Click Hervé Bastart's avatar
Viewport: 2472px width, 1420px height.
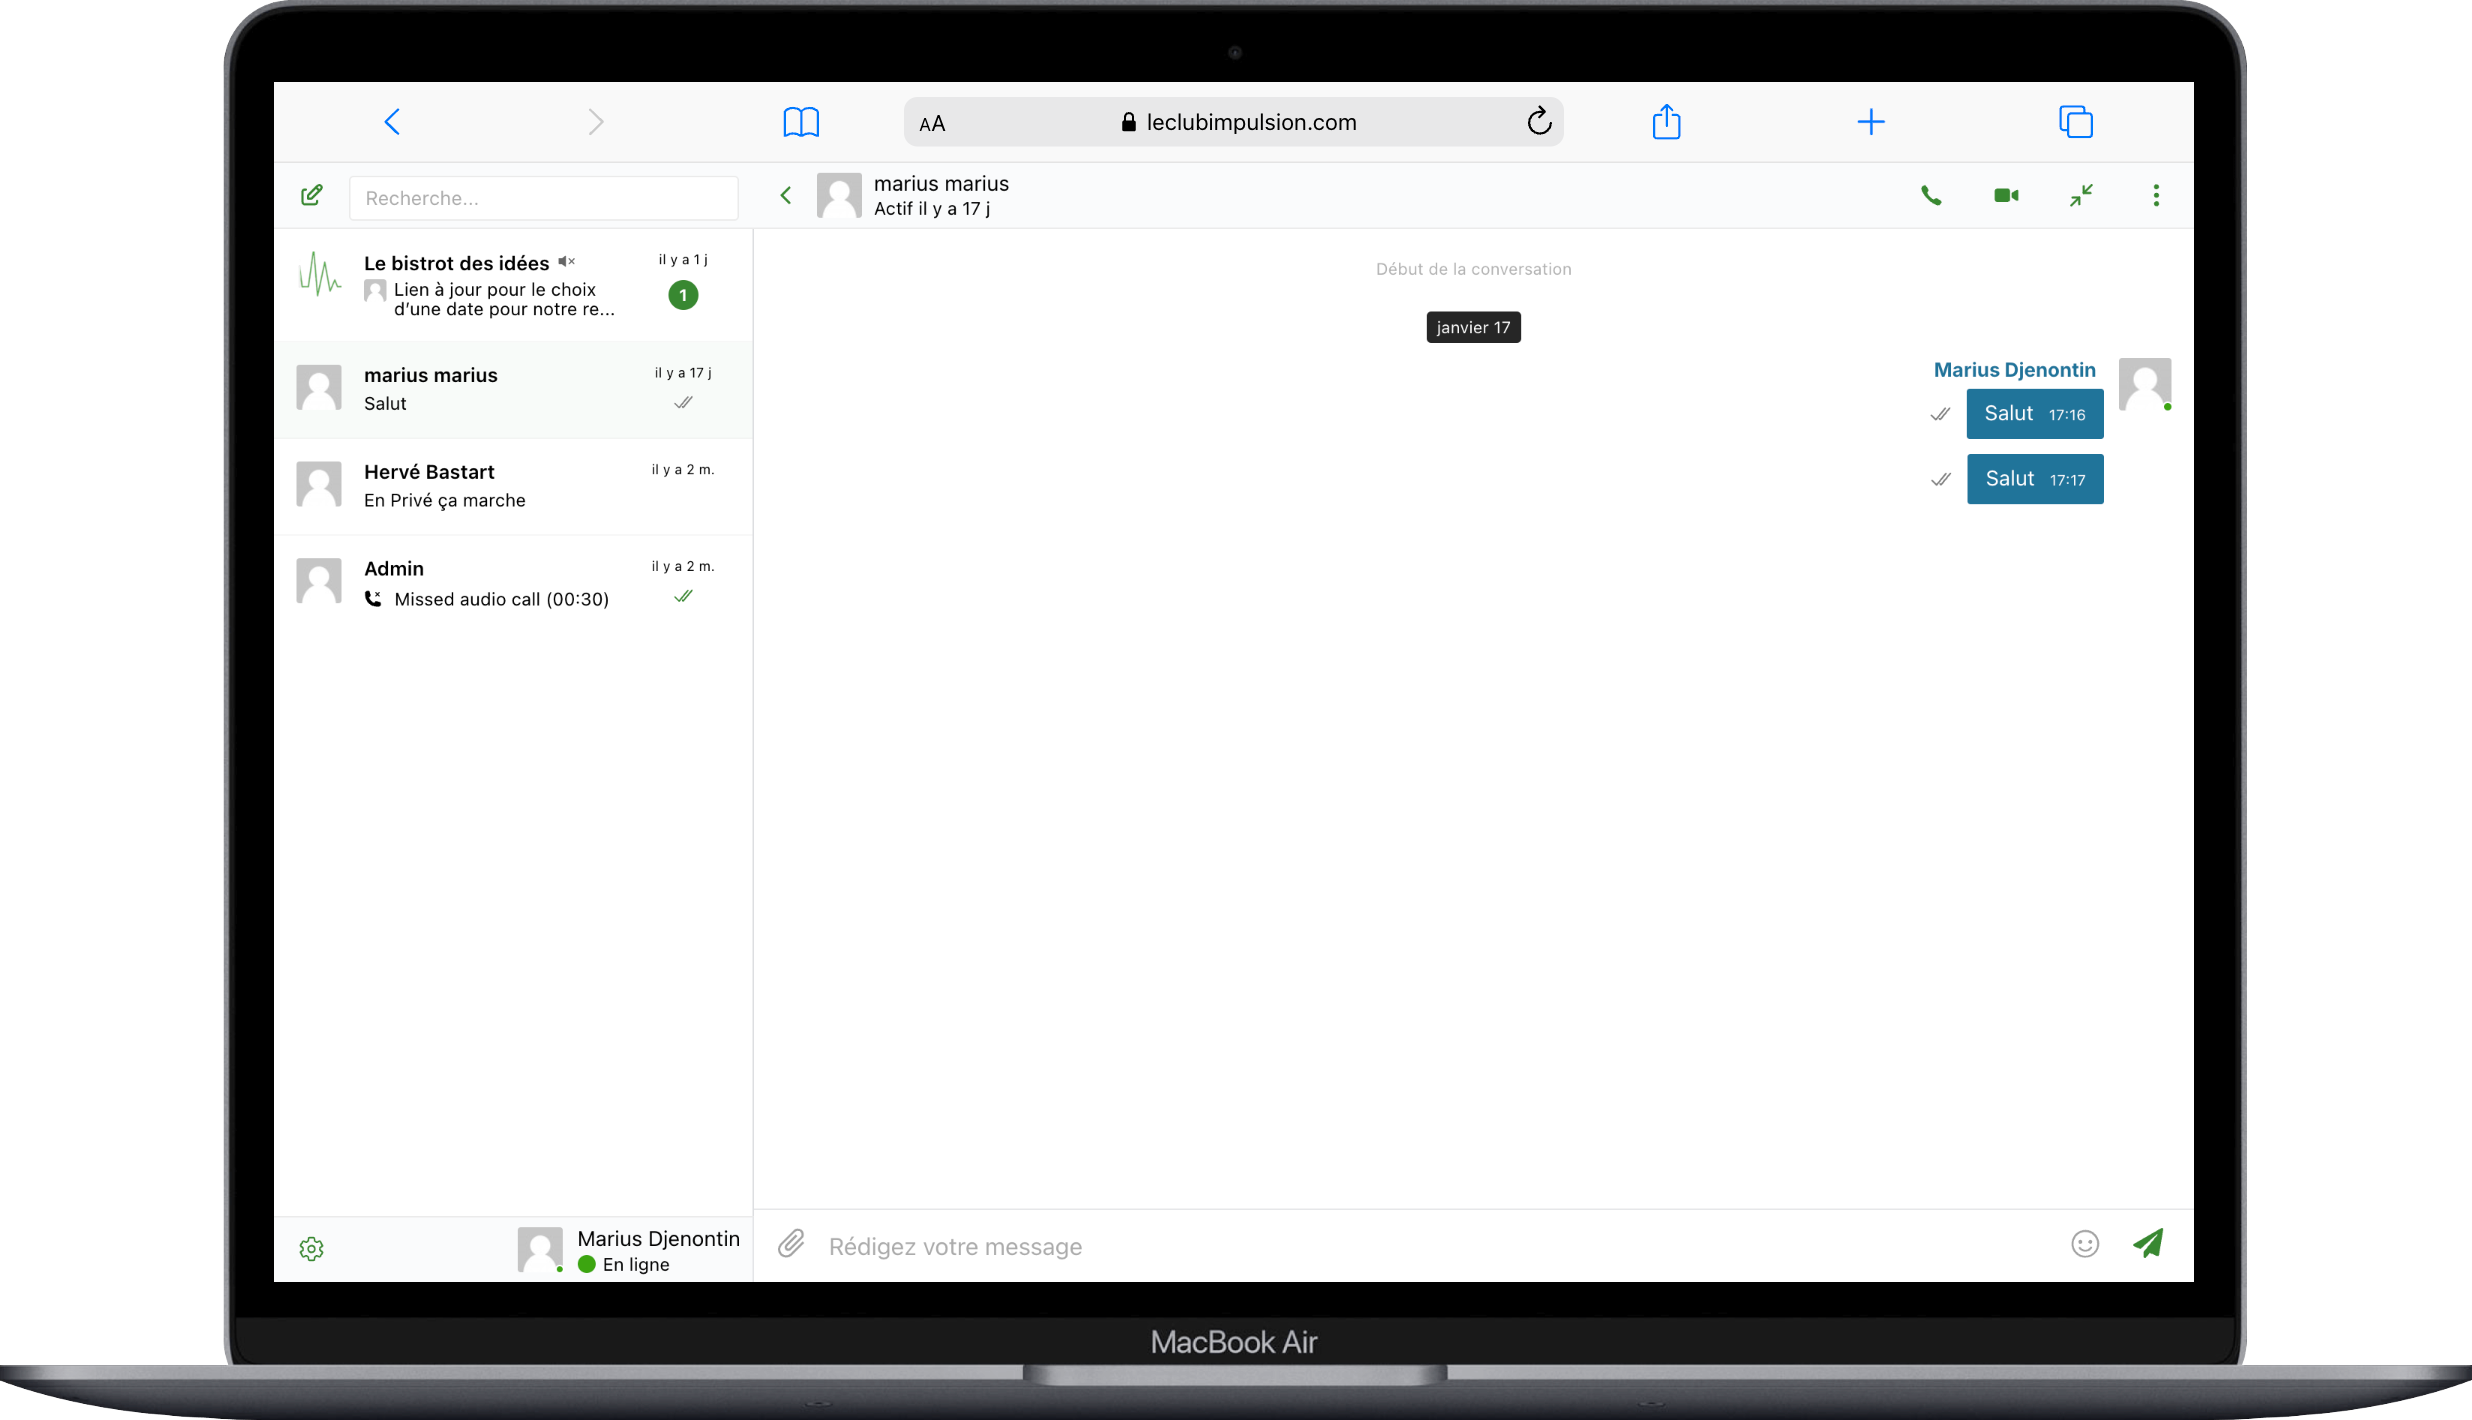(x=319, y=485)
